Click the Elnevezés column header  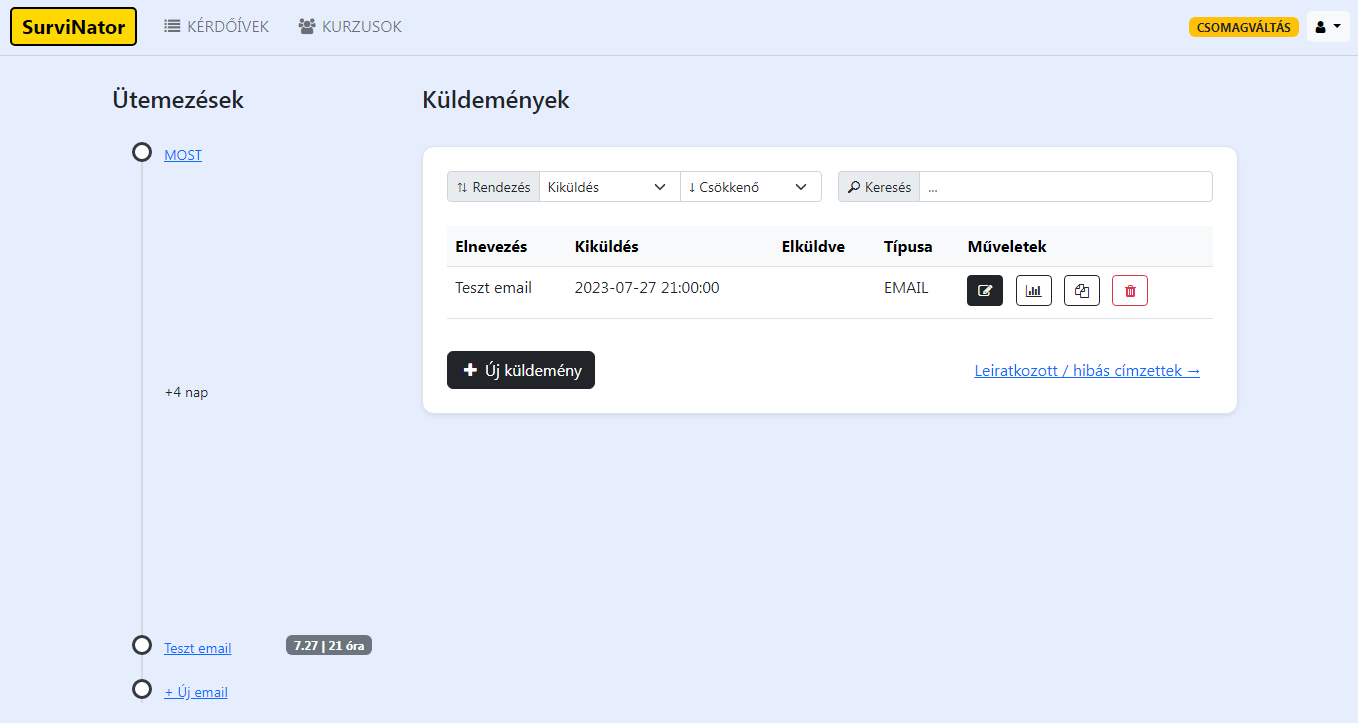click(x=491, y=246)
